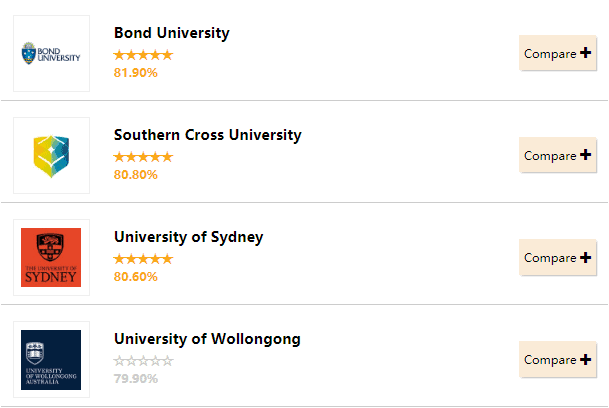Click the University of Sydney logo
The height and width of the screenshot is (408, 609).
(x=51, y=257)
